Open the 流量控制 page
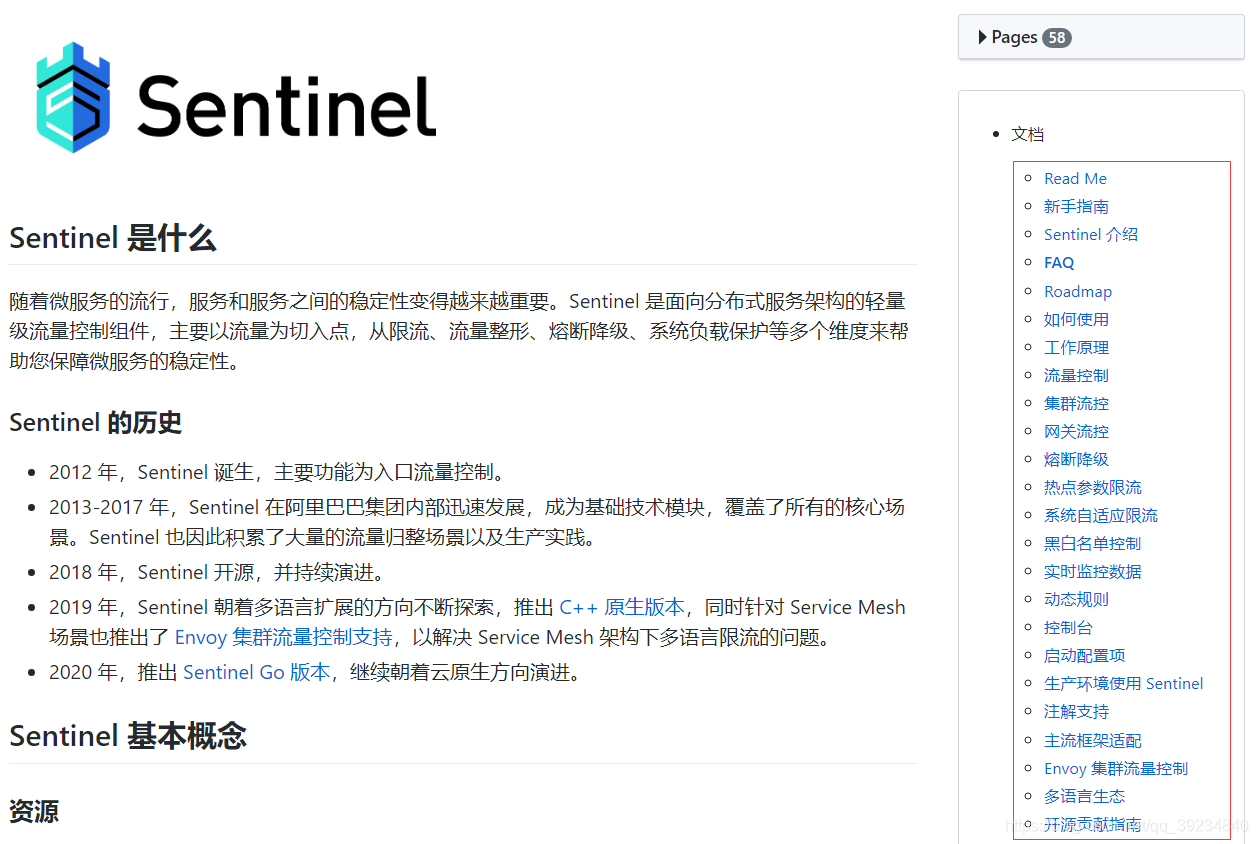This screenshot has height=844, width=1258. 1076,375
